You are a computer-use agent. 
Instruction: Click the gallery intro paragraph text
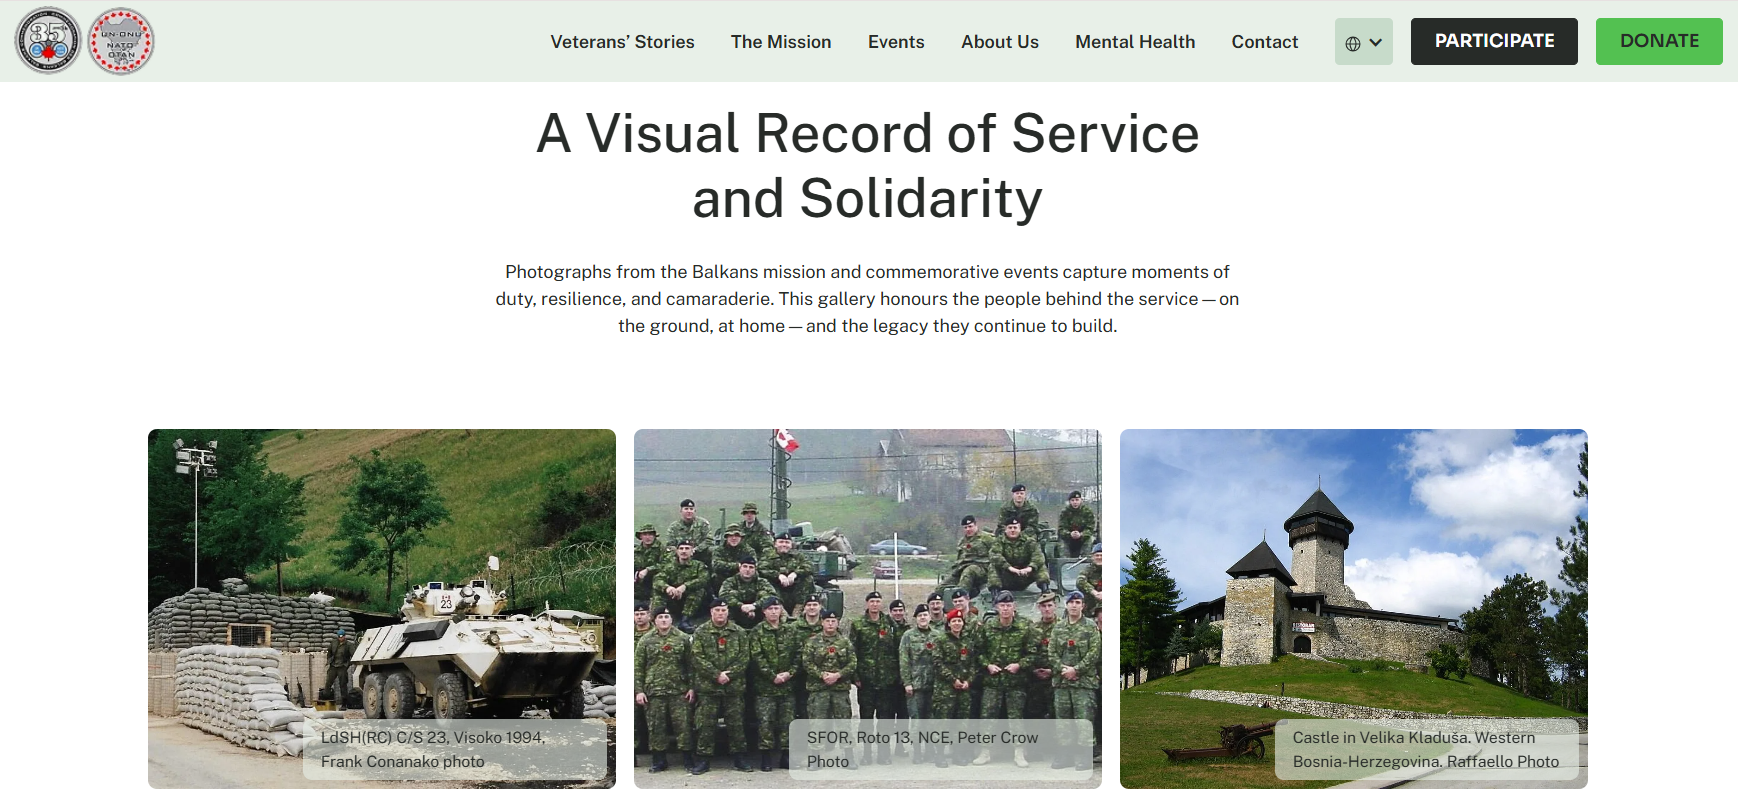click(x=868, y=299)
